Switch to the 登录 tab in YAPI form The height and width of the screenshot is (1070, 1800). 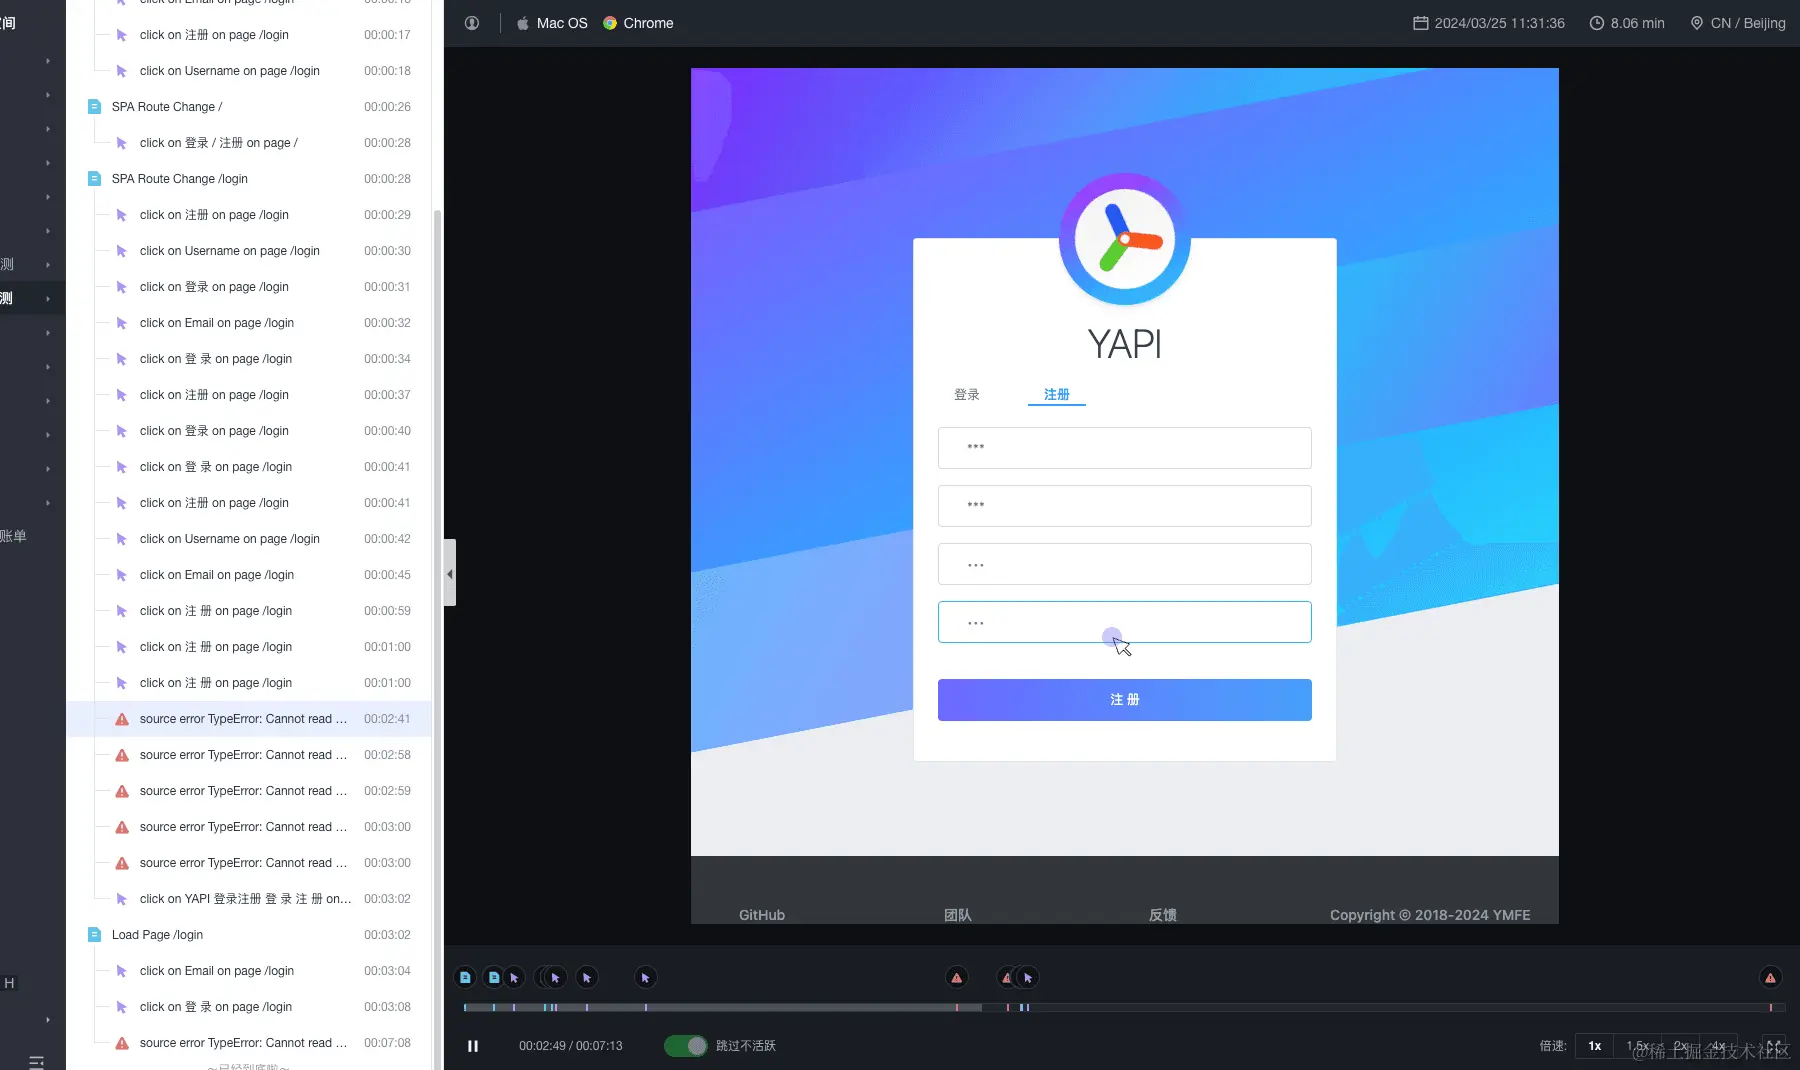tap(967, 395)
